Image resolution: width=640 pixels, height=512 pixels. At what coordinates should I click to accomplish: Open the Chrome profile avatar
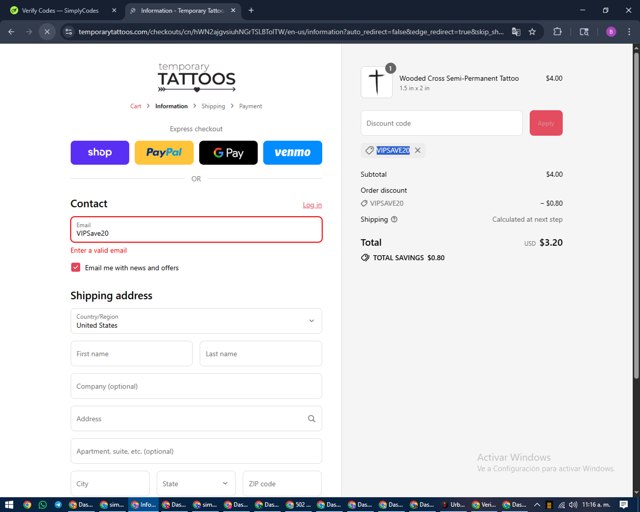click(611, 31)
